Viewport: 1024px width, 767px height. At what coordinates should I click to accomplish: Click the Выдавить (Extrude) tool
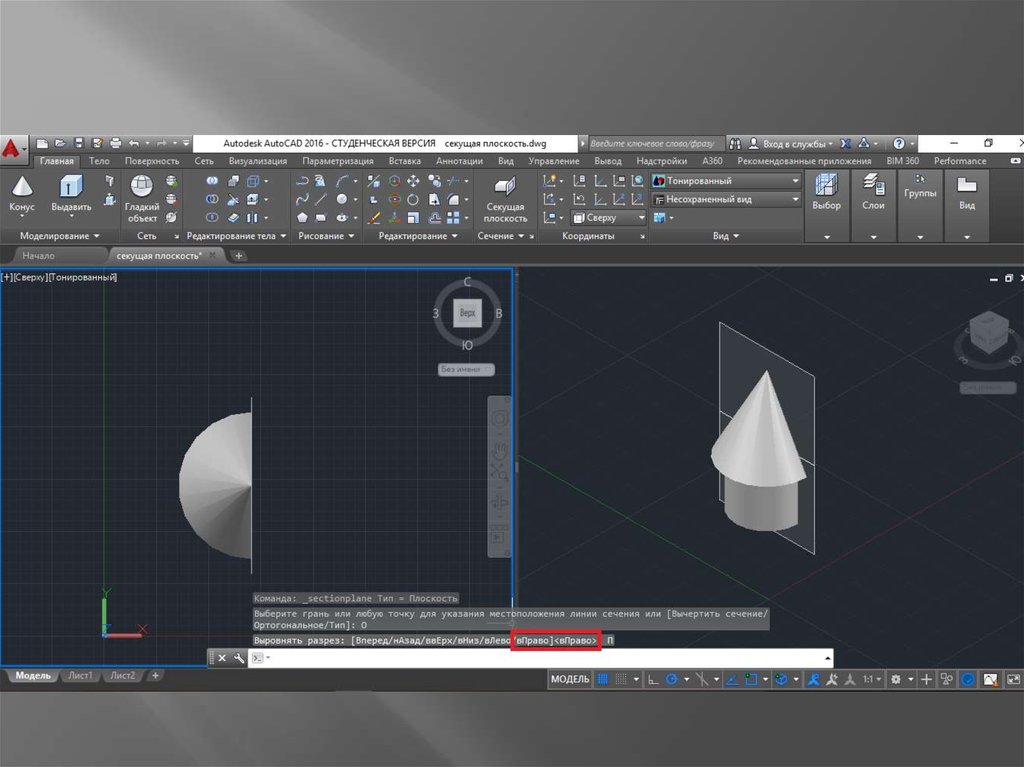pyautogui.click(x=71, y=188)
